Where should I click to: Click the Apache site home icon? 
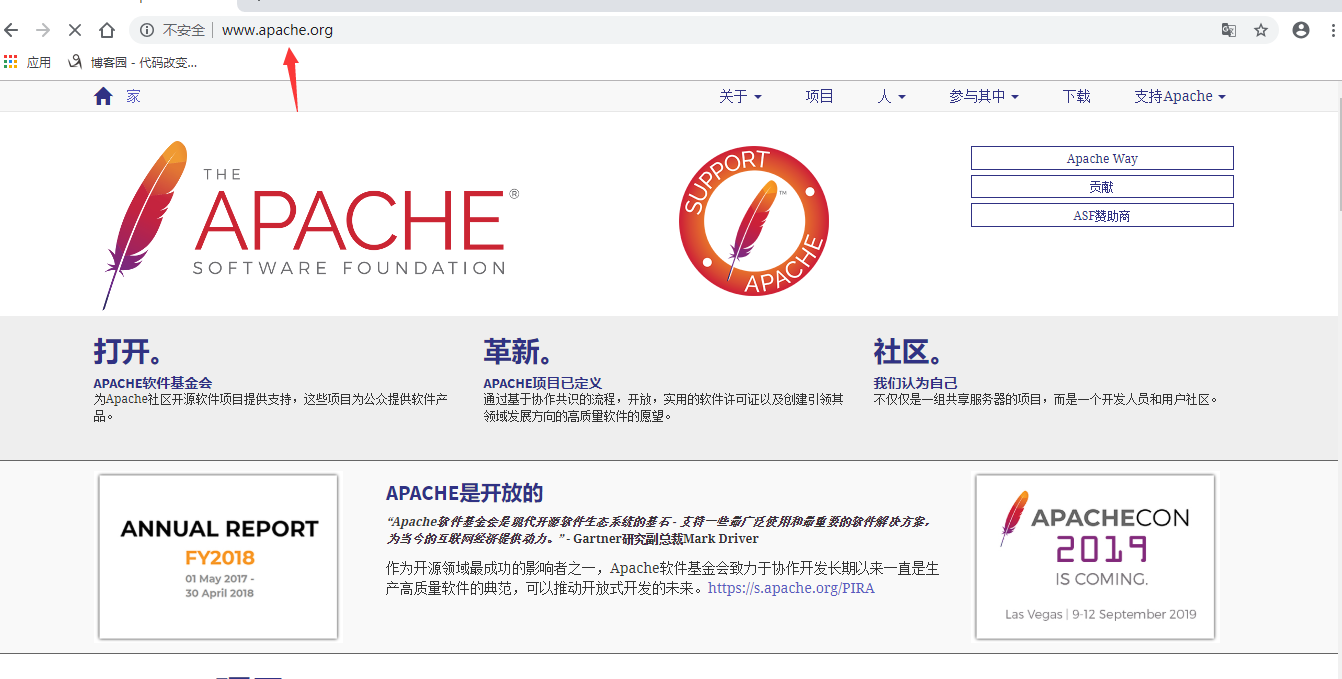click(x=103, y=96)
